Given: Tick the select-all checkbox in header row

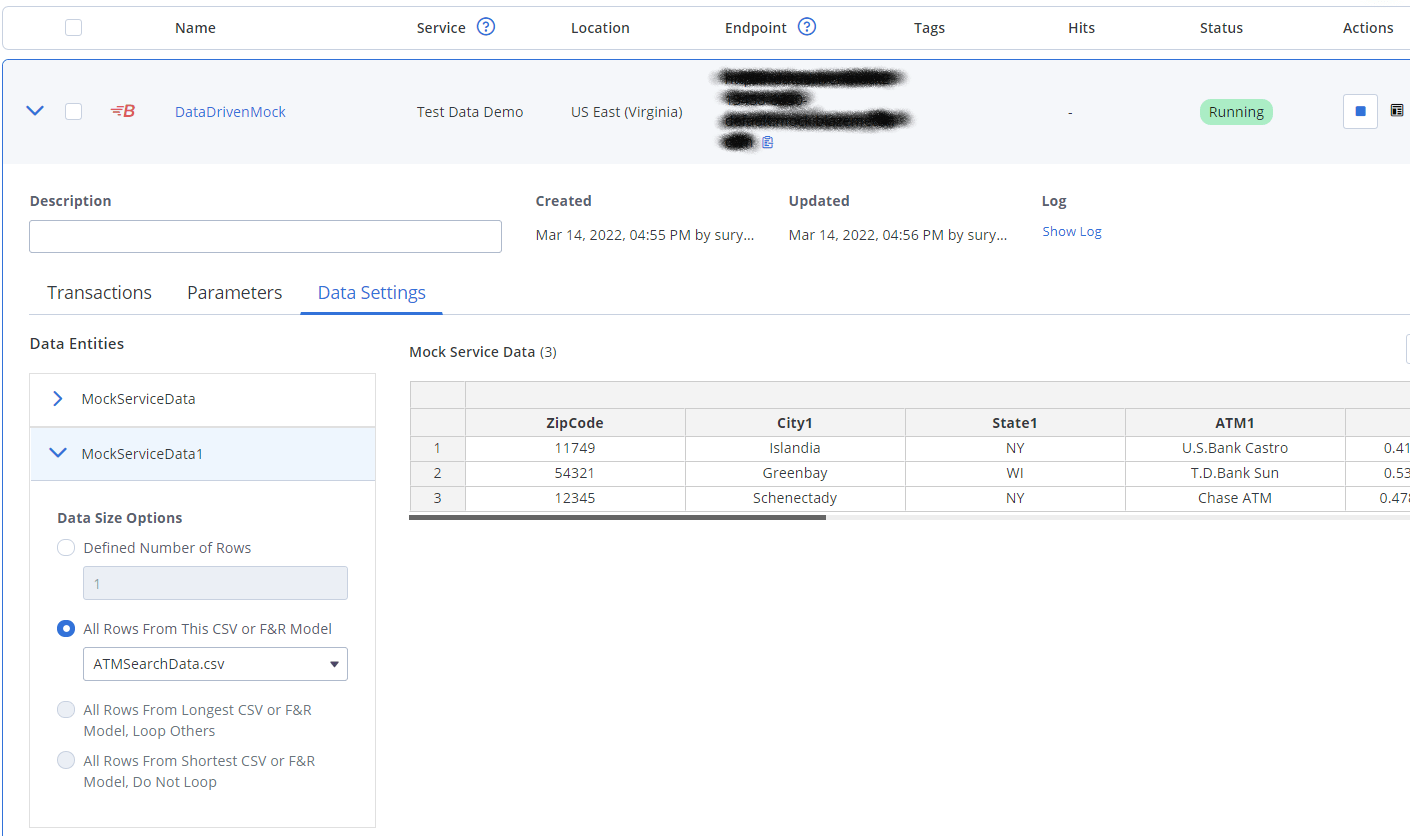Looking at the screenshot, I should point(73,28).
